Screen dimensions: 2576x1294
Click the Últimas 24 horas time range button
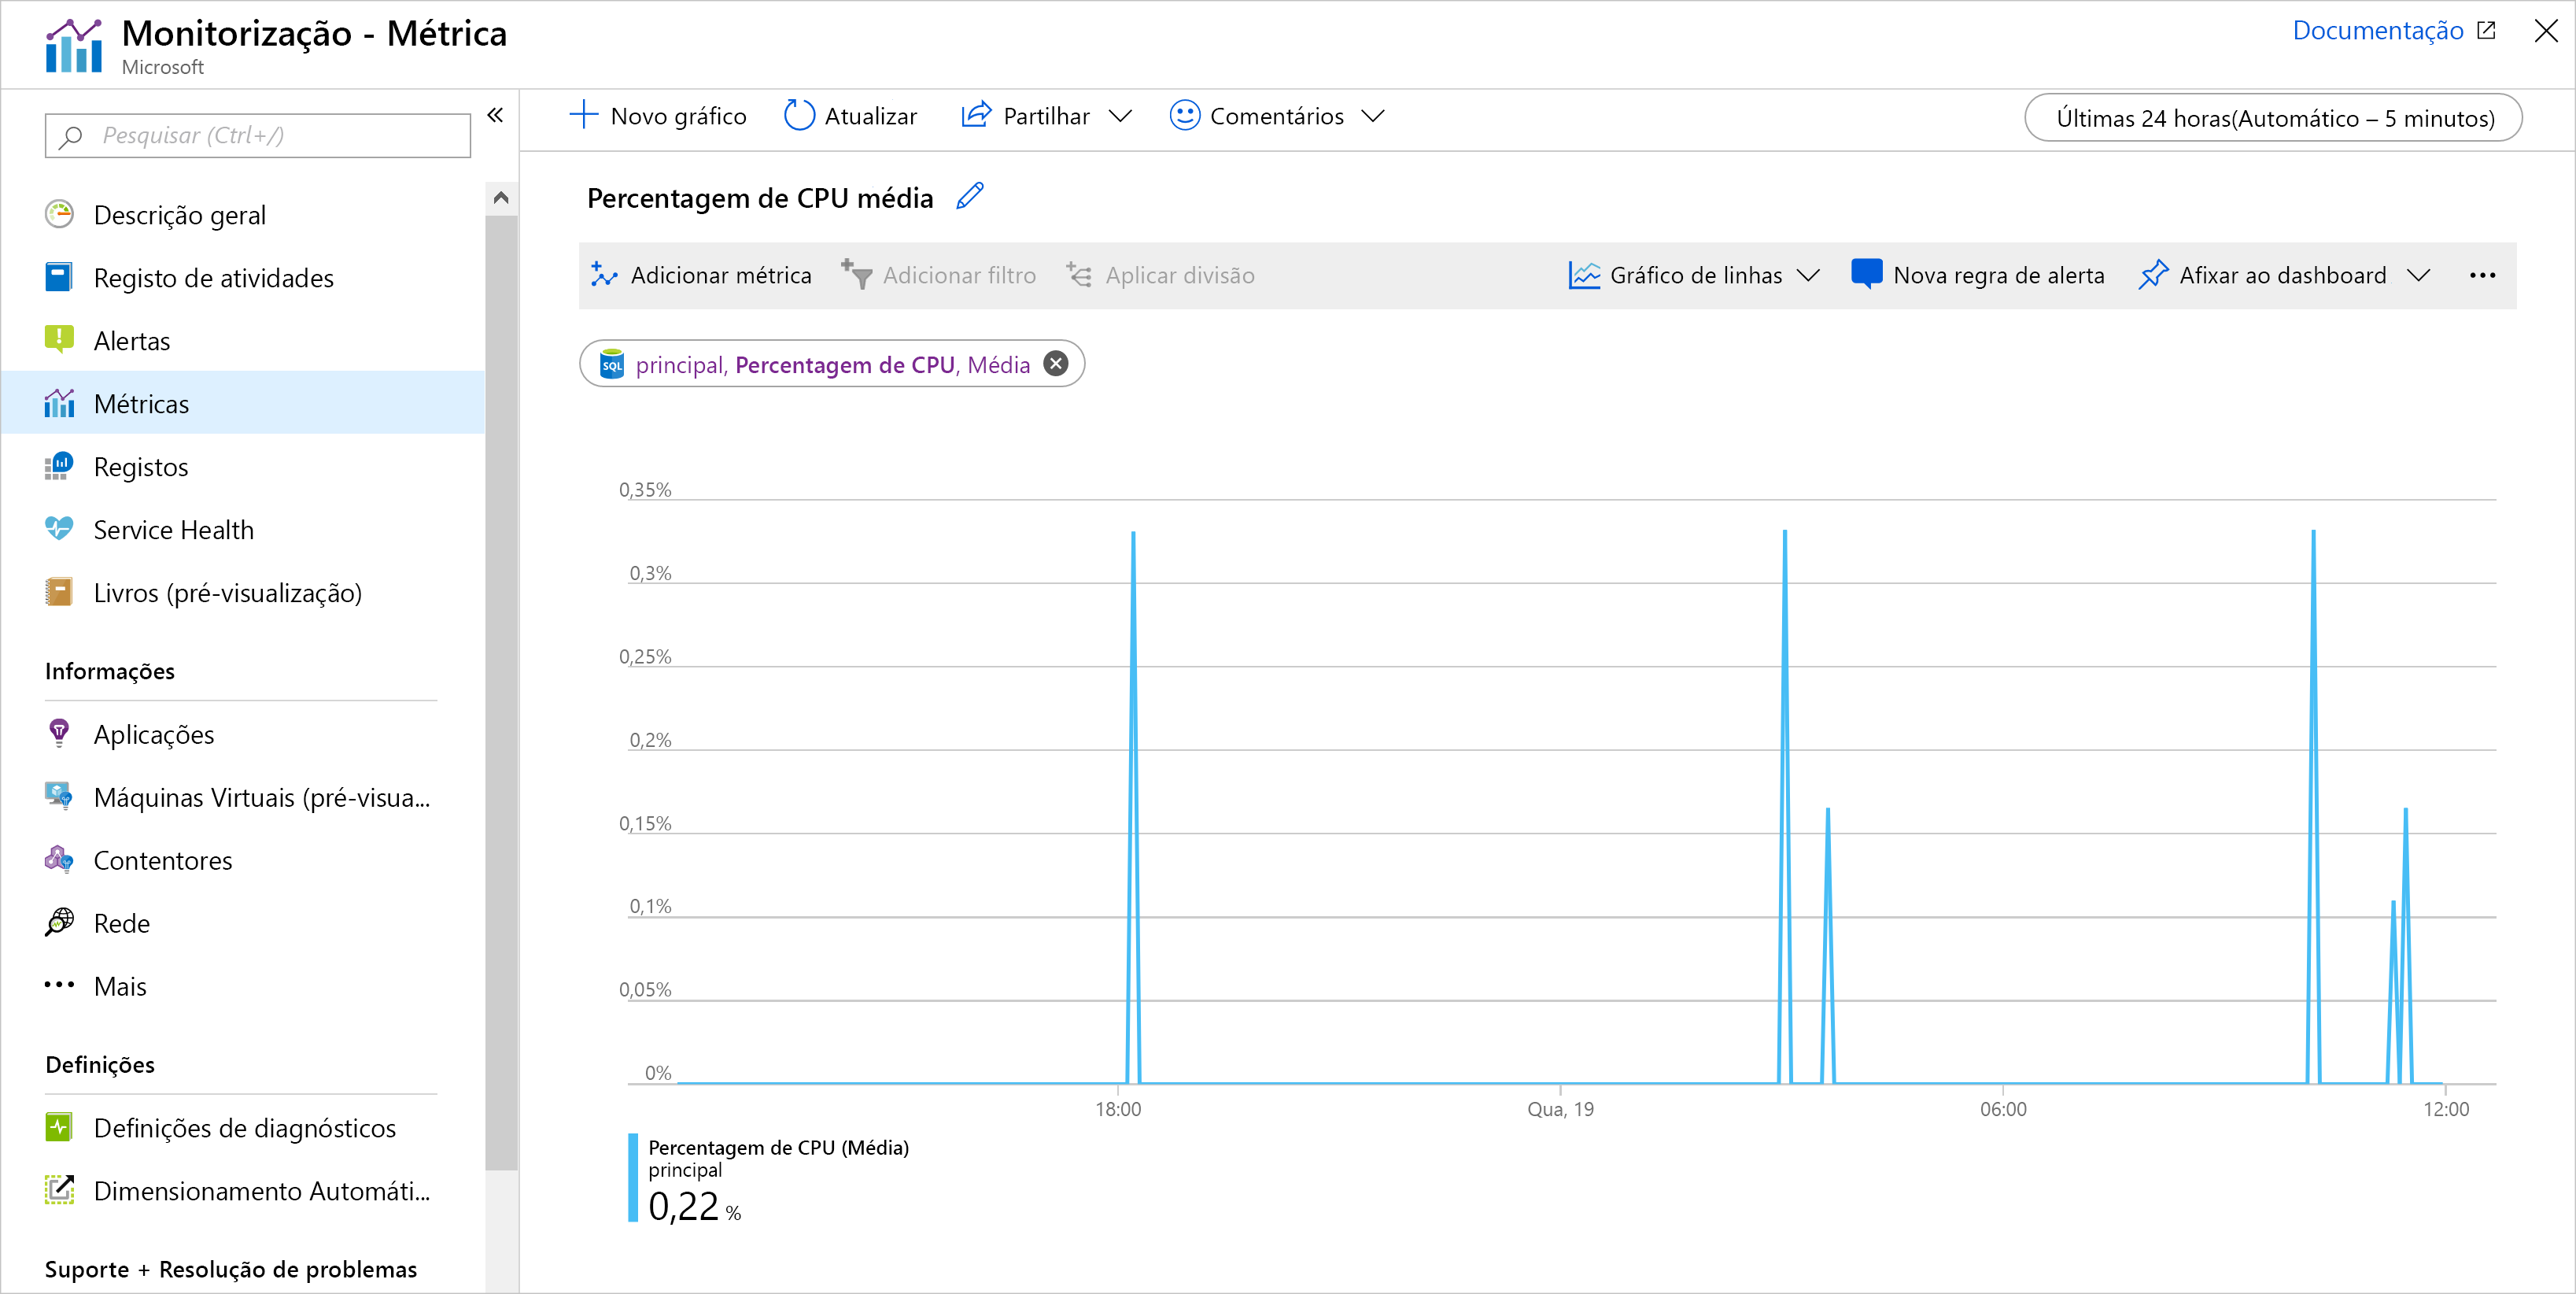pyautogui.click(x=2276, y=119)
